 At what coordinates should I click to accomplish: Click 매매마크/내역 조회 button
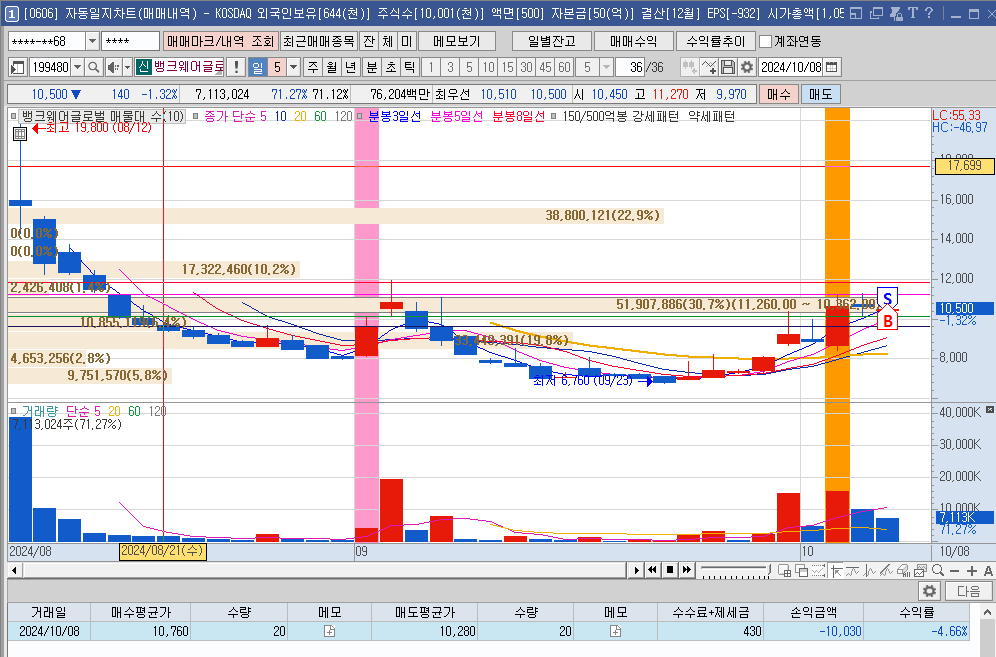pos(220,41)
